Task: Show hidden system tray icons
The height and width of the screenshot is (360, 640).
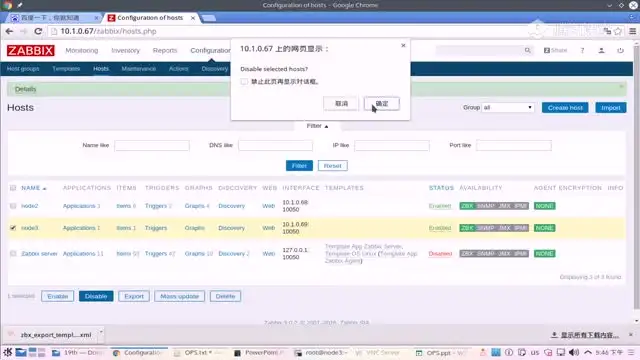Action: point(588,352)
